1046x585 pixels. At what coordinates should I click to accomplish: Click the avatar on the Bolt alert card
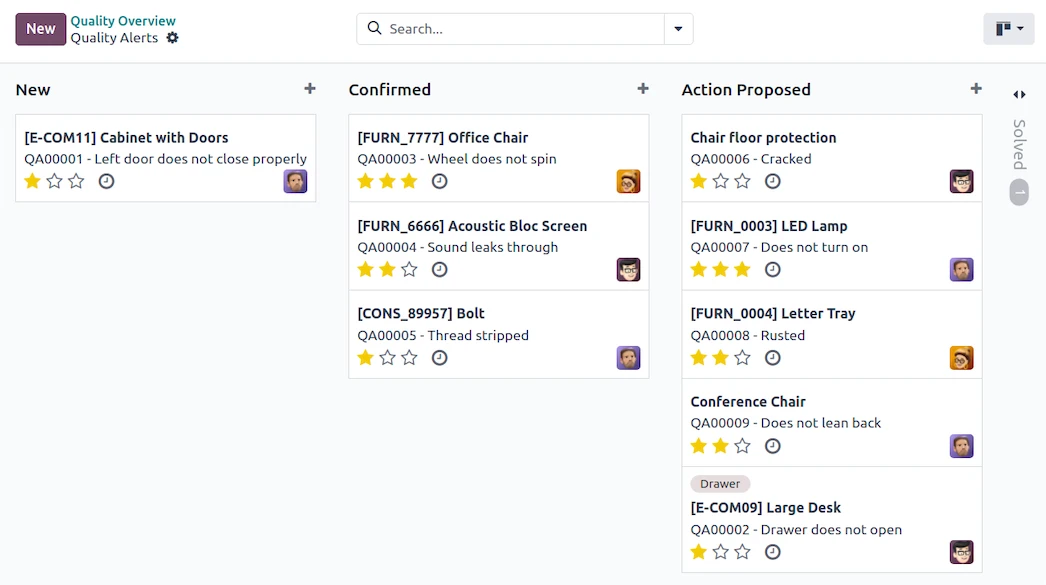tap(628, 357)
